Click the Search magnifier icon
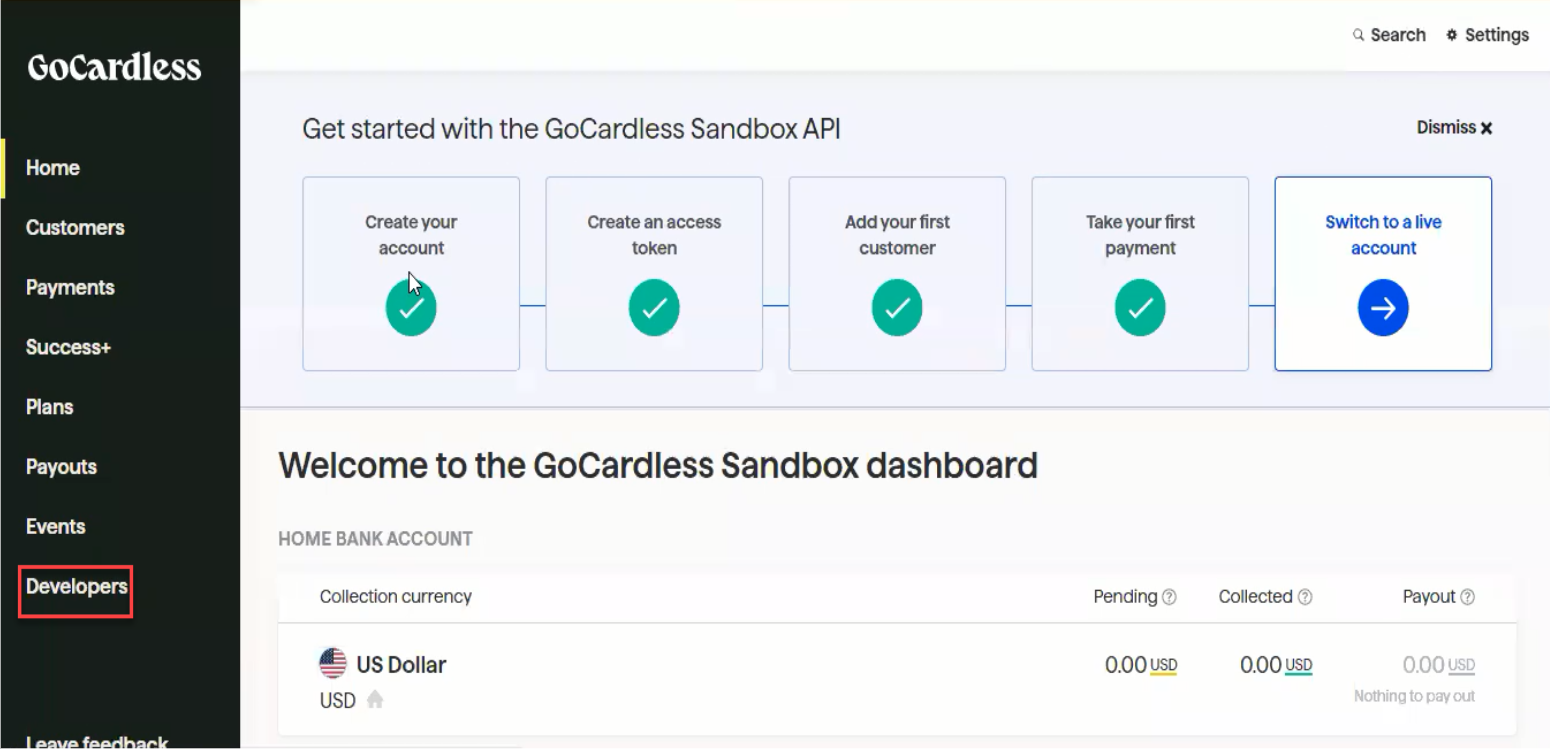1550x750 pixels. (x=1358, y=35)
